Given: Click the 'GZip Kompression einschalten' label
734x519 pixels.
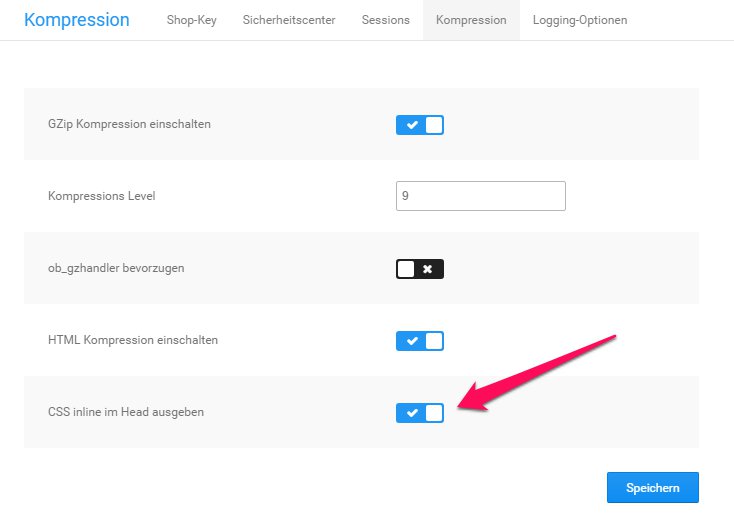Looking at the screenshot, I should (x=129, y=124).
